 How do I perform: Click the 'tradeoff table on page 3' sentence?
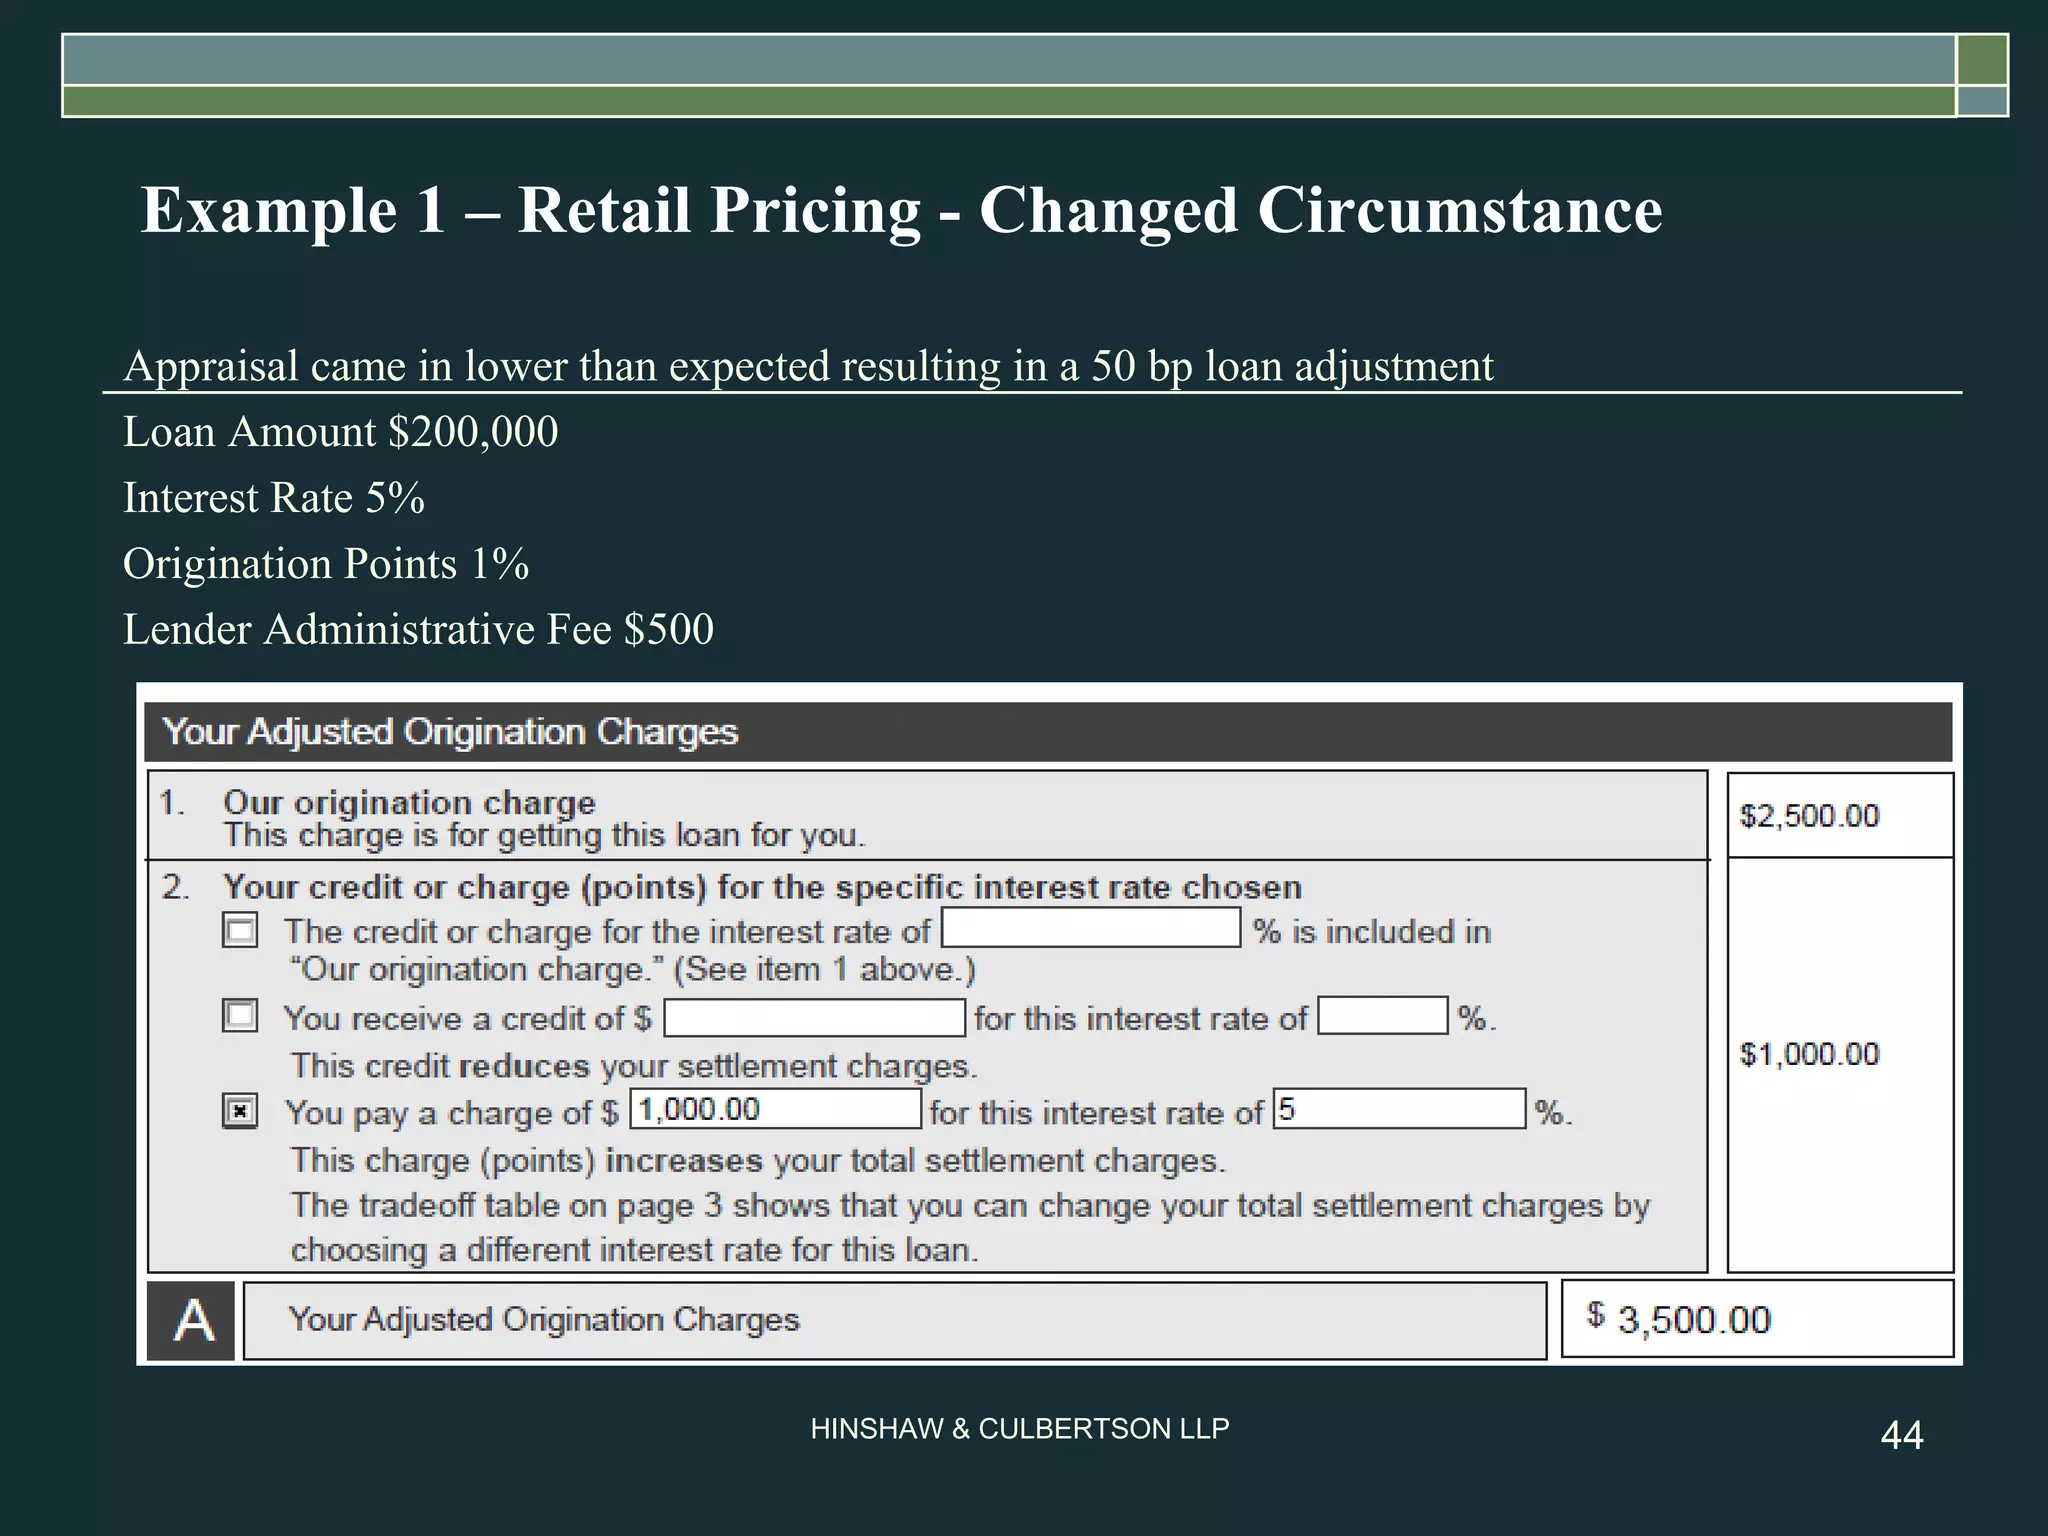tap(970, 1227)
